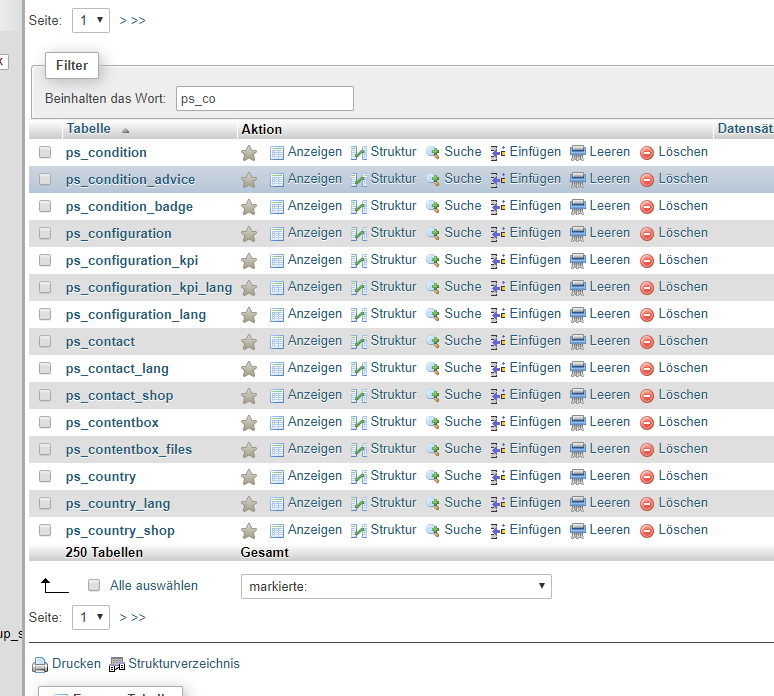Click the Datensätze column header
Screen dimensions: 774x696
(x=745, y=129)
